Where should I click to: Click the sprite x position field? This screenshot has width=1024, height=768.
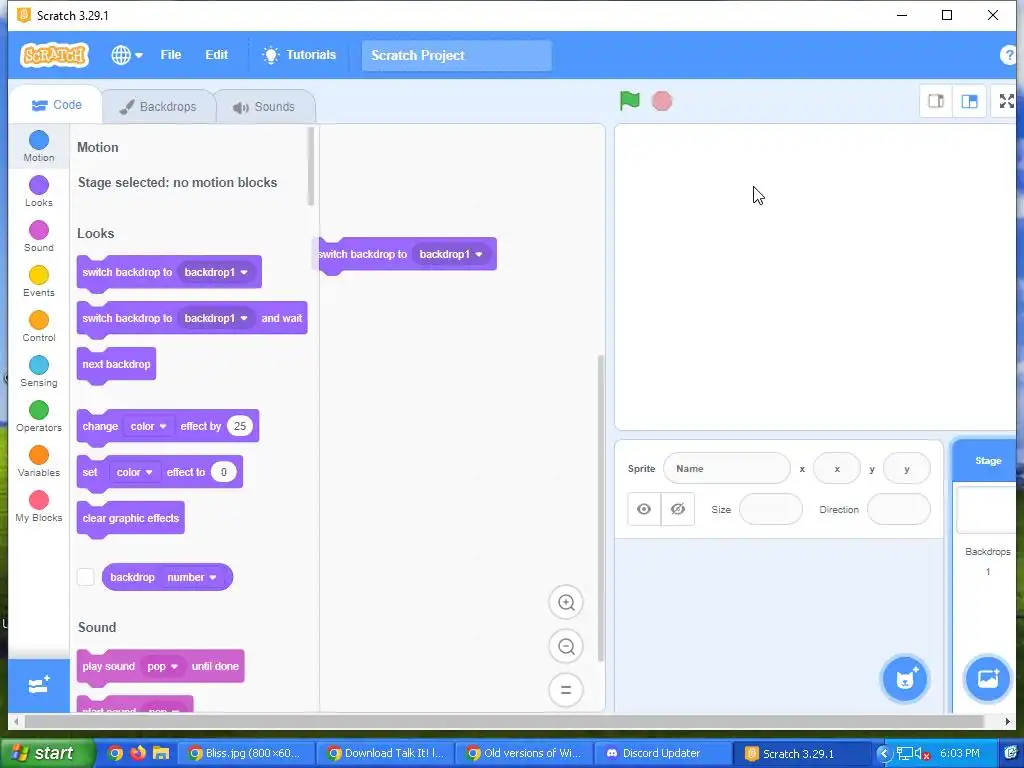click(837, 469)
